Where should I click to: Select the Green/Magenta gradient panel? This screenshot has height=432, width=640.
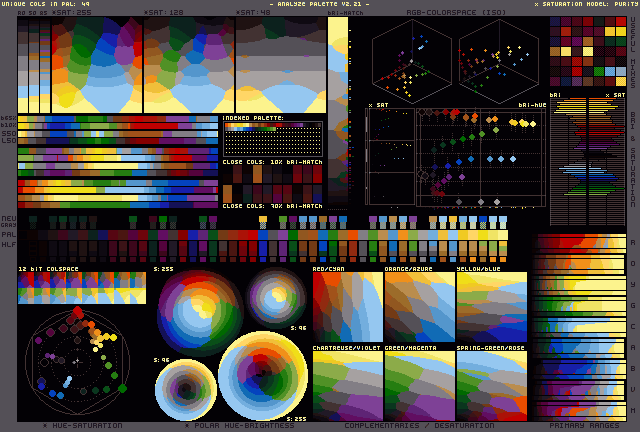pos(419,385)
